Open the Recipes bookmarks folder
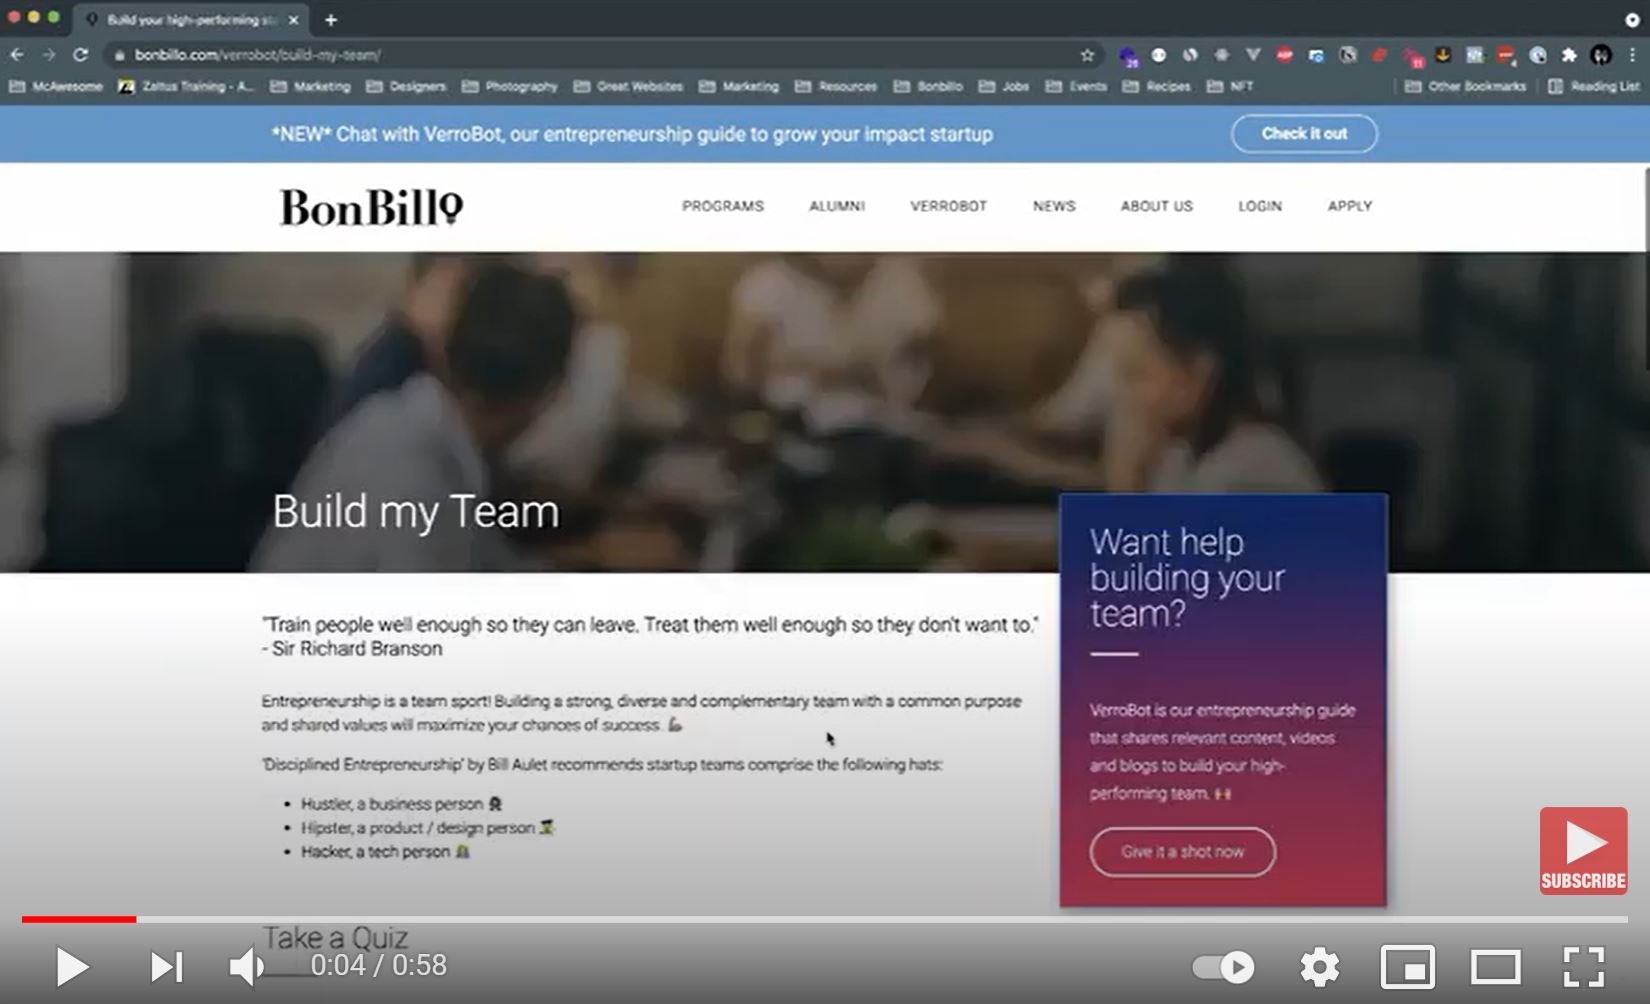 point(1157,86)
